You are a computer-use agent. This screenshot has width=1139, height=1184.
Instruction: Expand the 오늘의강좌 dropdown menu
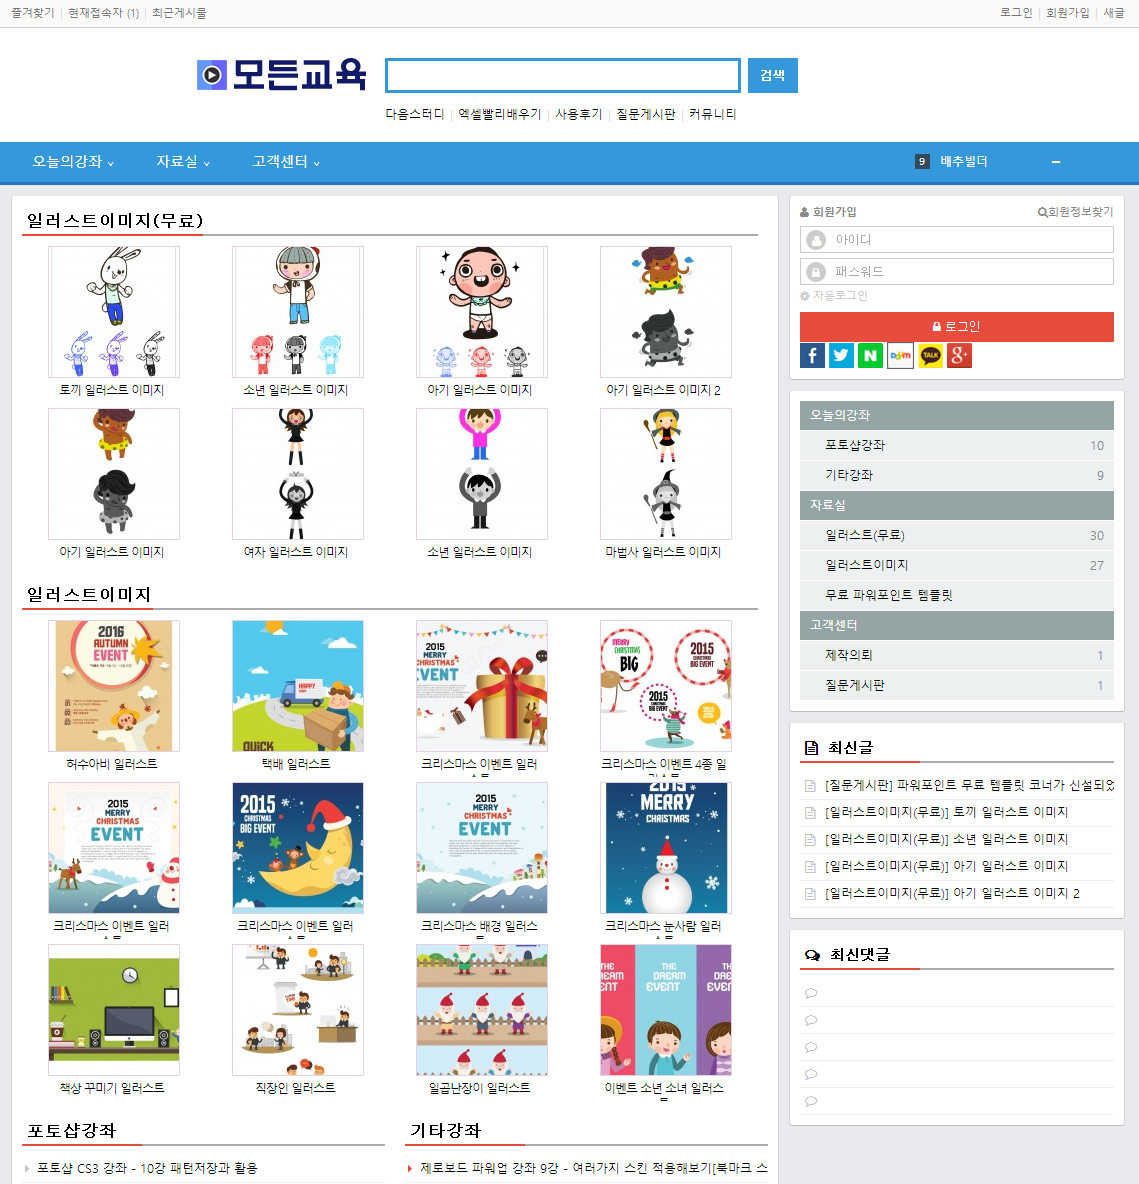[x=73, y=162]
